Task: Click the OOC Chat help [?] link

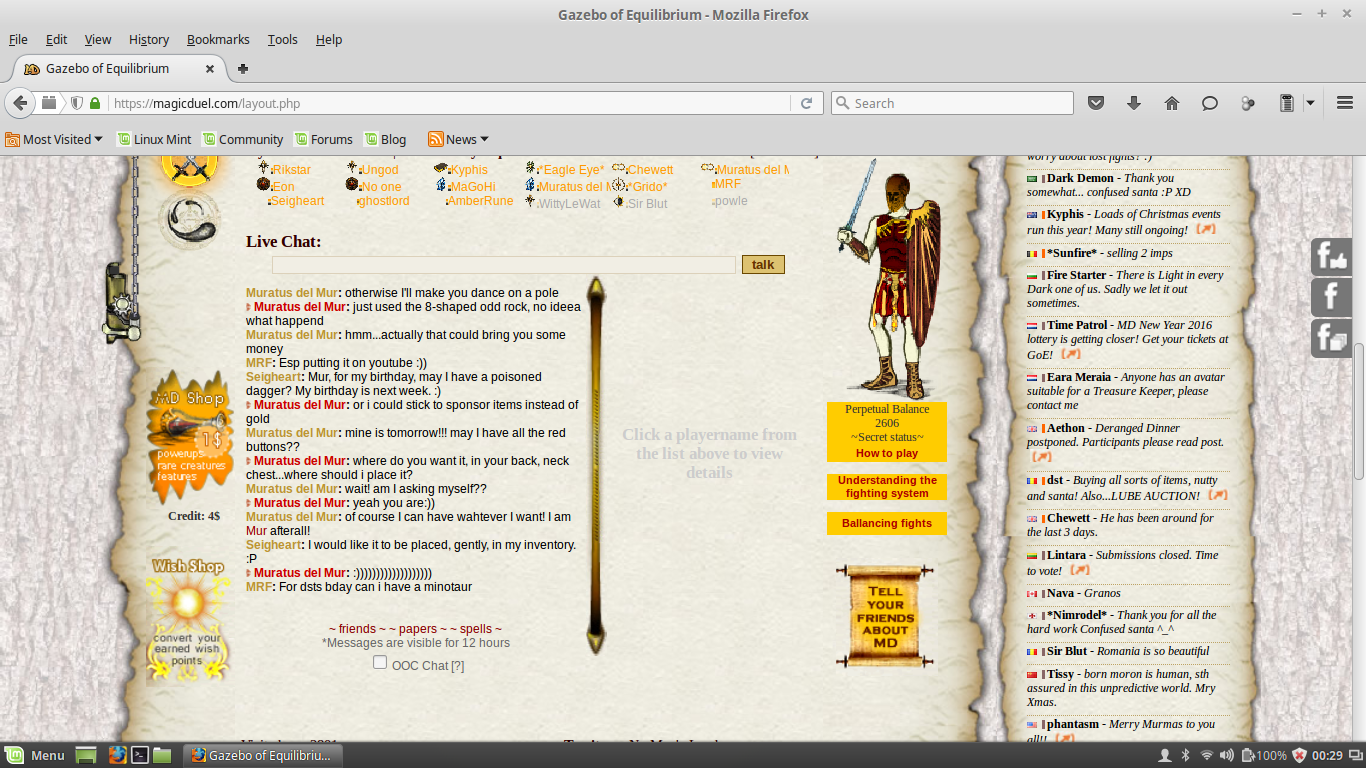Action: click(457, 666)
